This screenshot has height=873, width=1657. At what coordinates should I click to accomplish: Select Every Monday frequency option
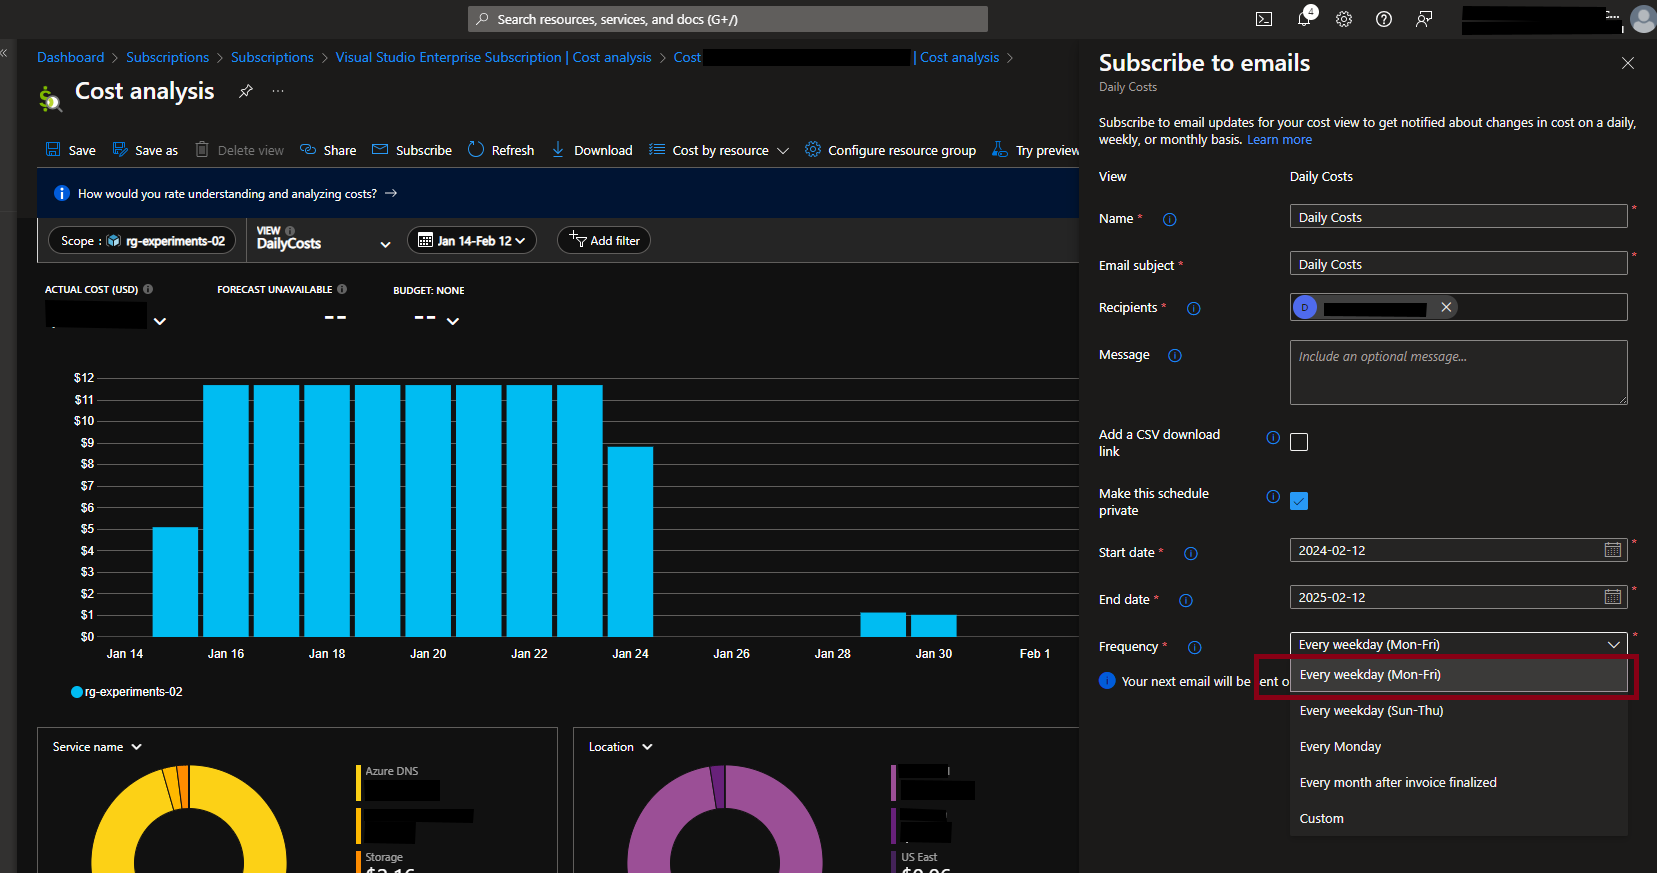1459,747
